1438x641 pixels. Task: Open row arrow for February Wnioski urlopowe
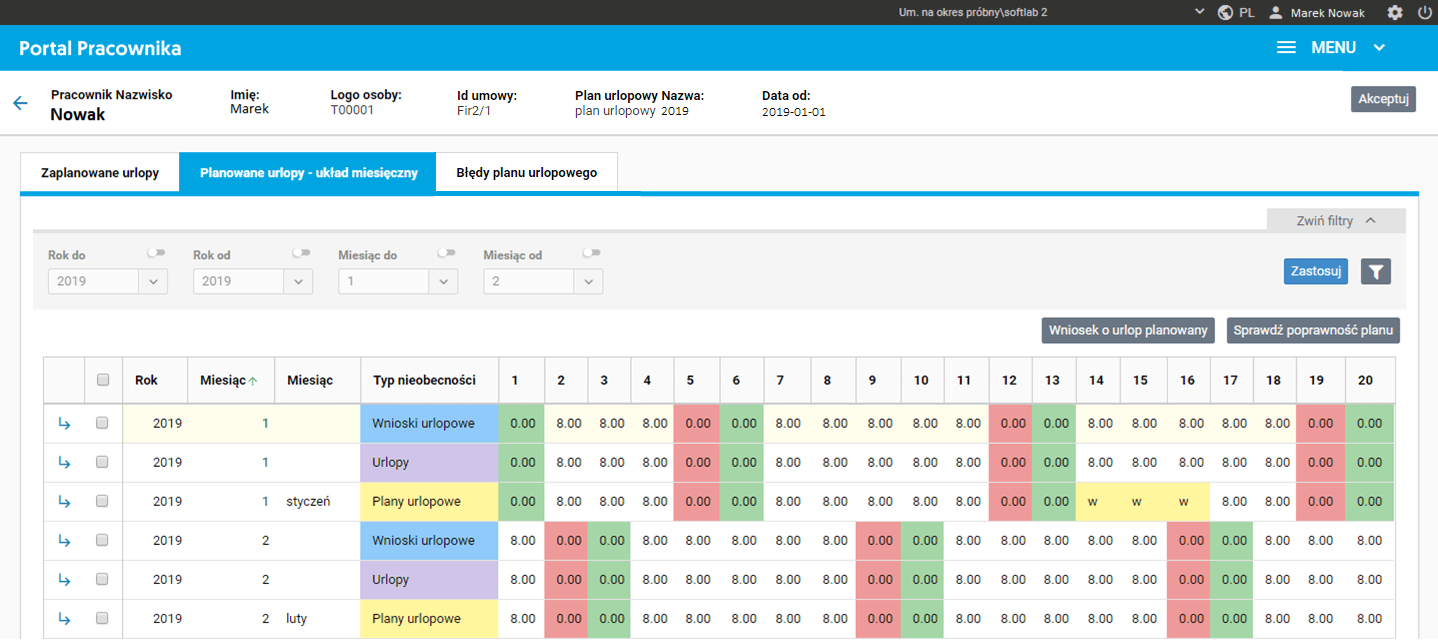pyautogui.click(x=64, y=540)
